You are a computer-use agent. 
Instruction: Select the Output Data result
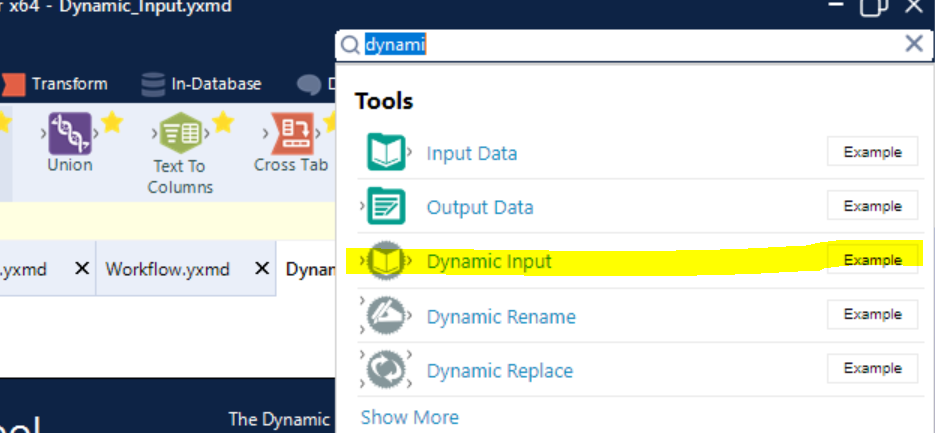pyautogui.click(x=480, y=208)
